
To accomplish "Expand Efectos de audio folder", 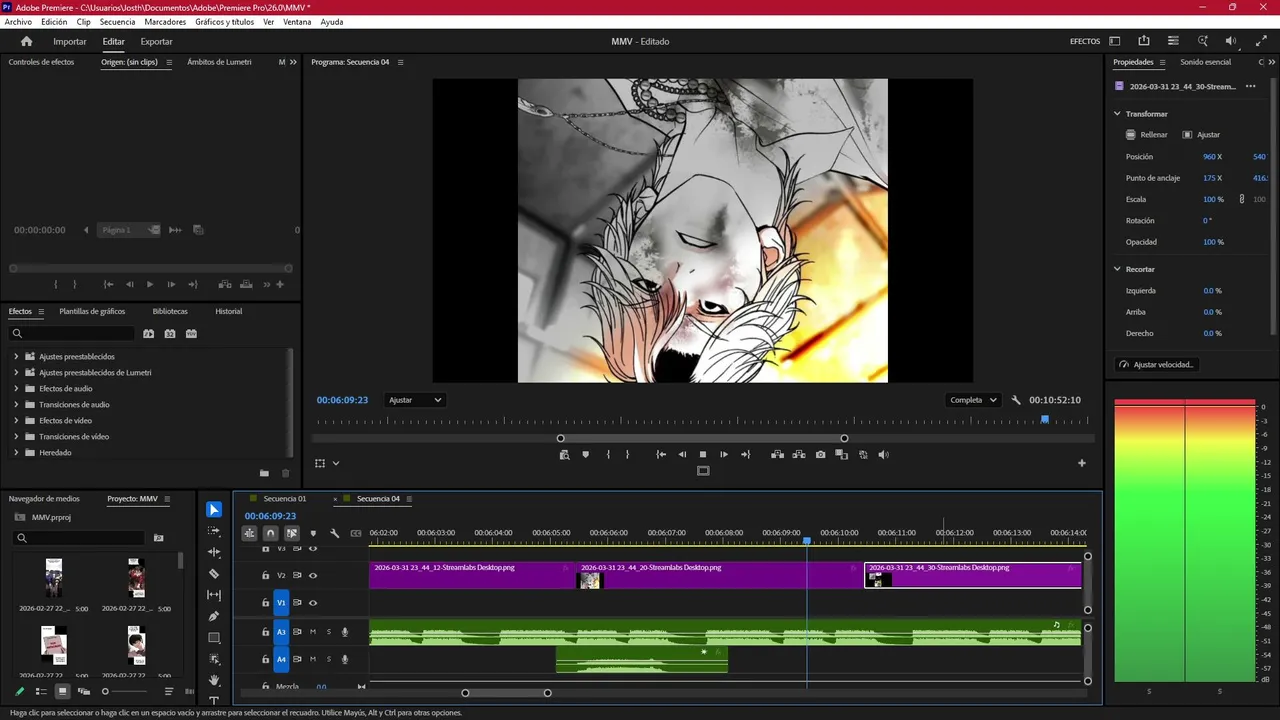I will (16, 389).
